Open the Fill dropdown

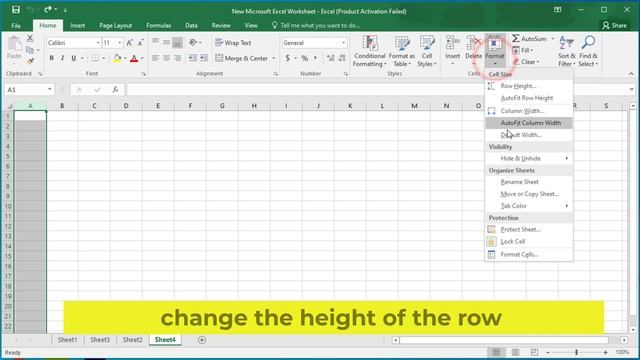pos(523,50)
